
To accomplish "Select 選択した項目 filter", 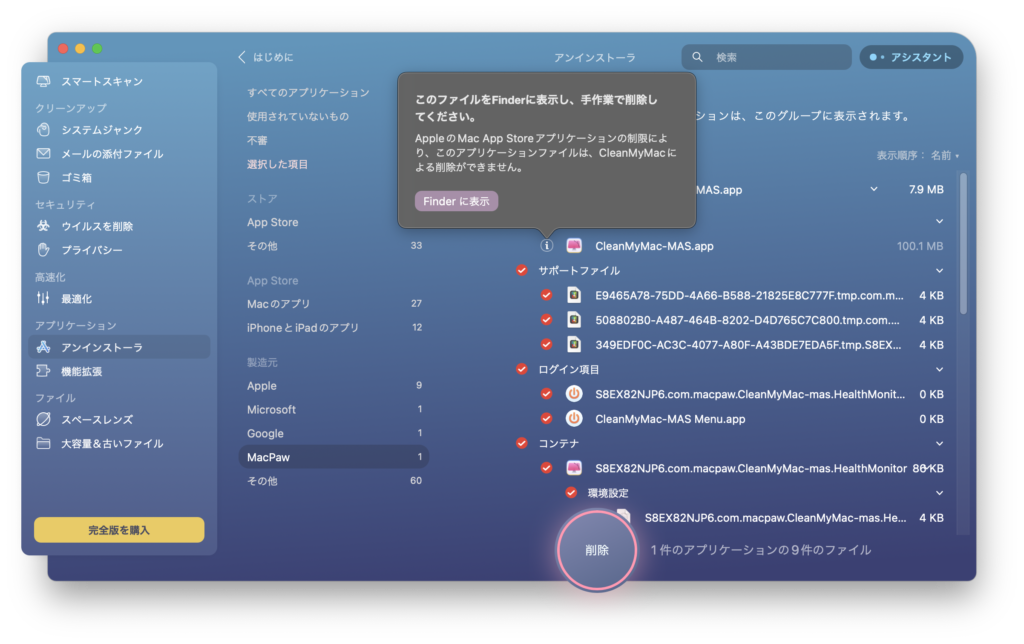I will (x=278, y=164).
